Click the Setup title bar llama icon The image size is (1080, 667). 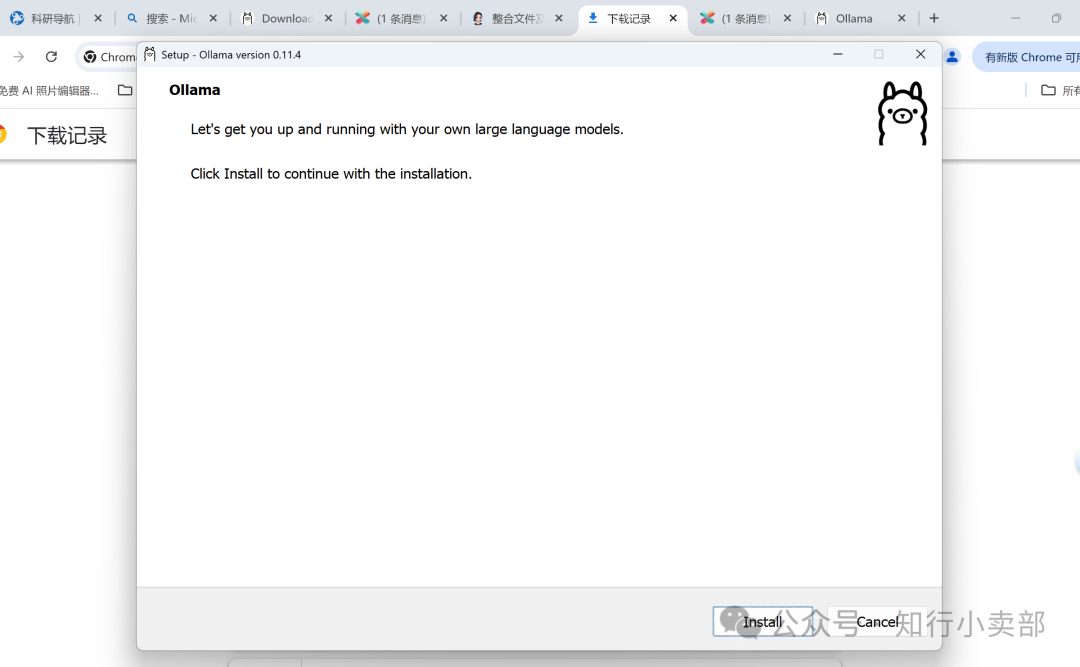(149, 54)
